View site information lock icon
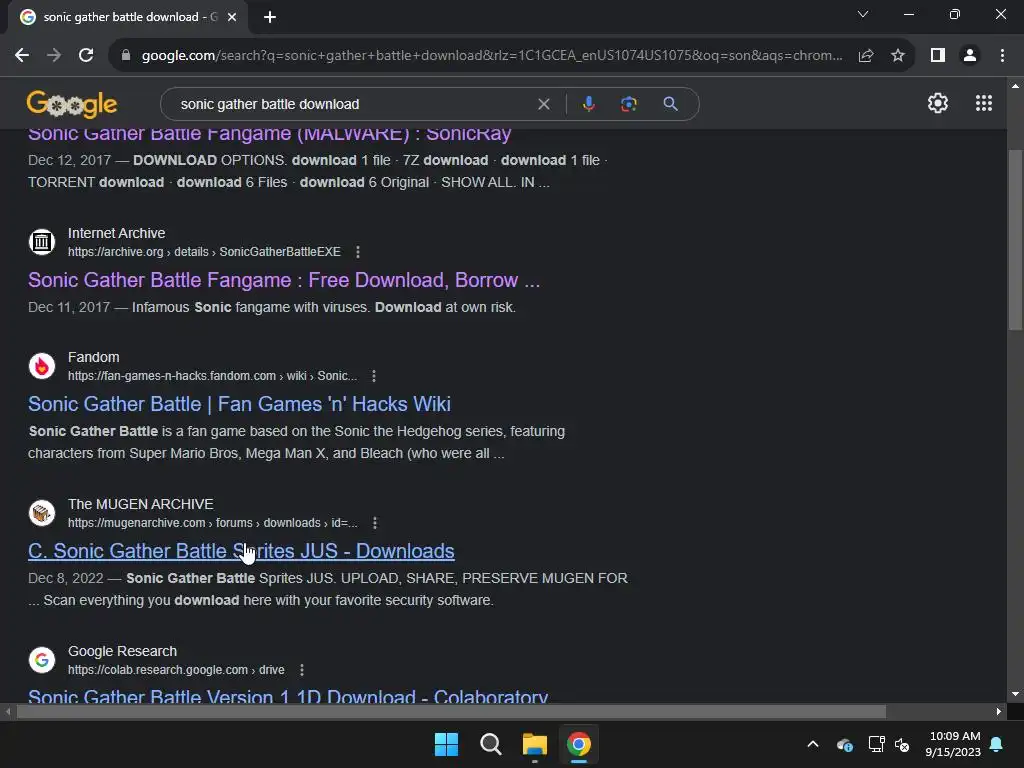 125,56
